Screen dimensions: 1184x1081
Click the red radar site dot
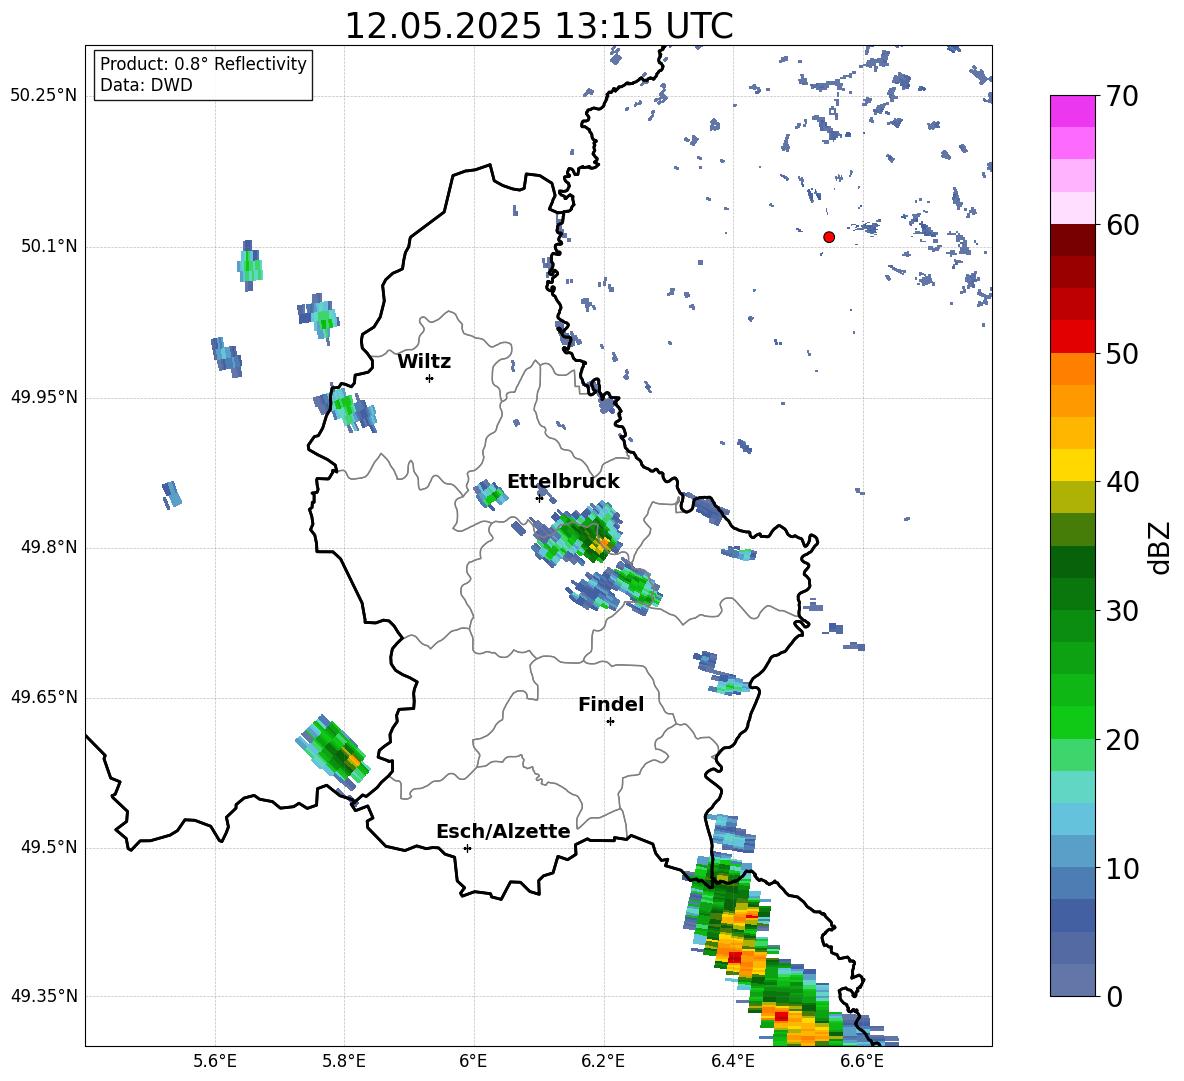828,237
